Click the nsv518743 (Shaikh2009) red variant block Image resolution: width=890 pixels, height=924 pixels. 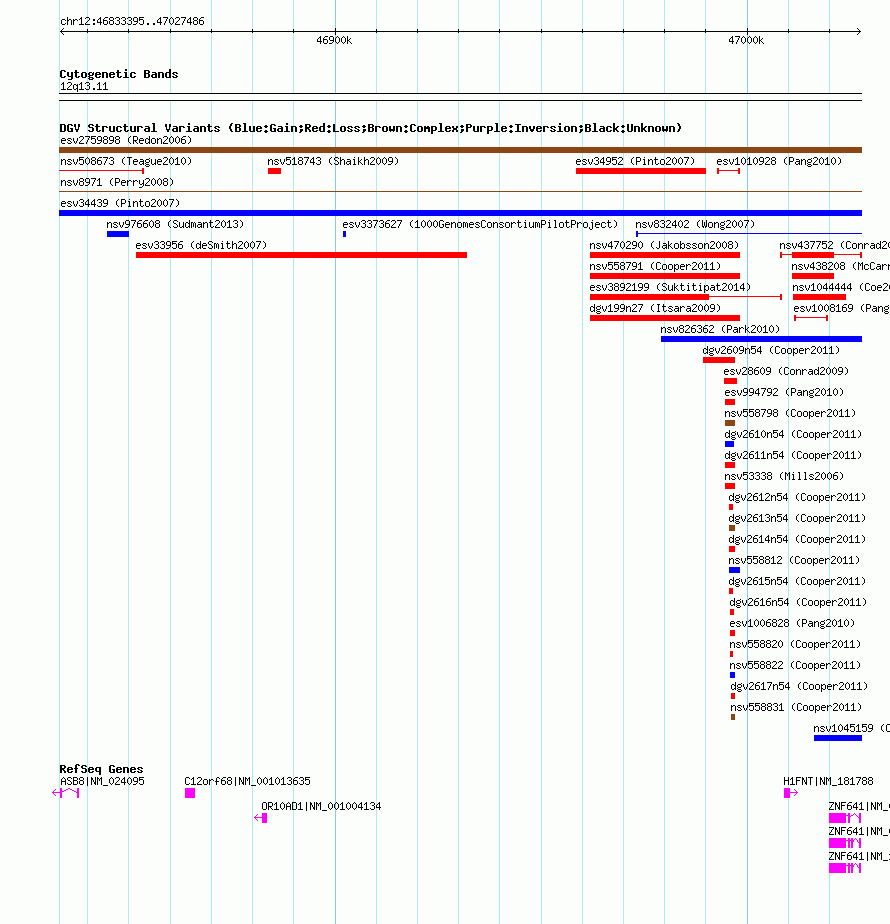point(274,171)
